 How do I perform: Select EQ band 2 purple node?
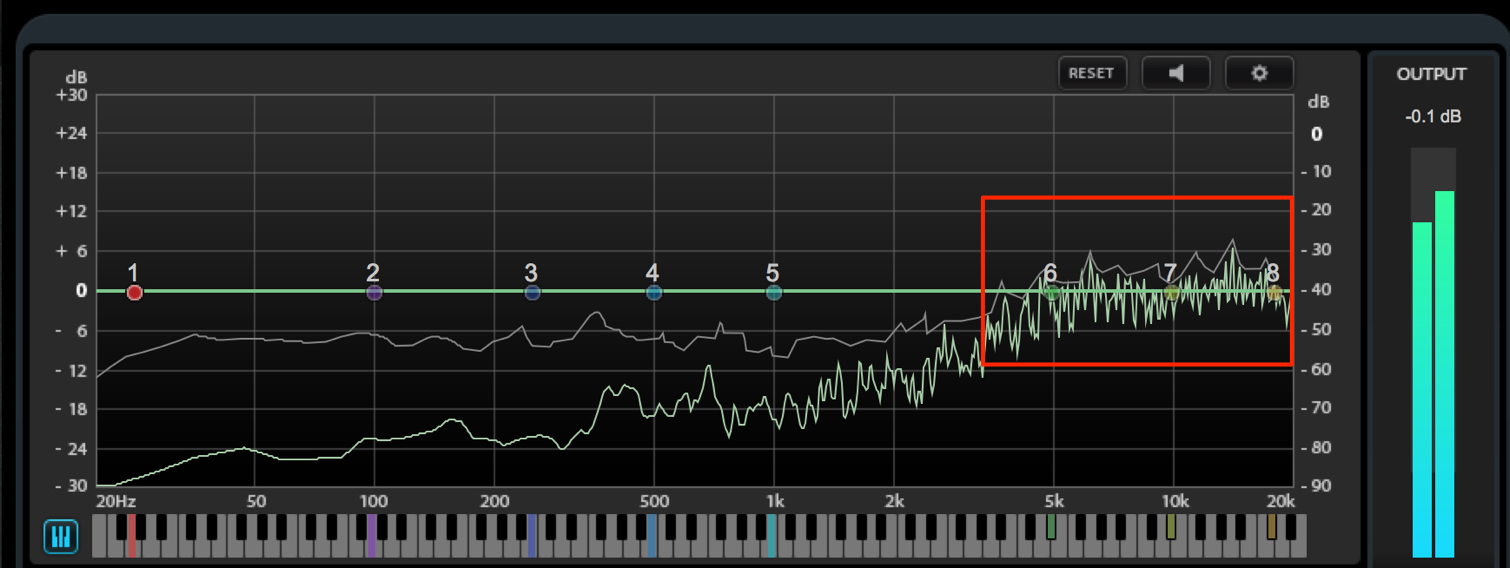pos(374,292)
